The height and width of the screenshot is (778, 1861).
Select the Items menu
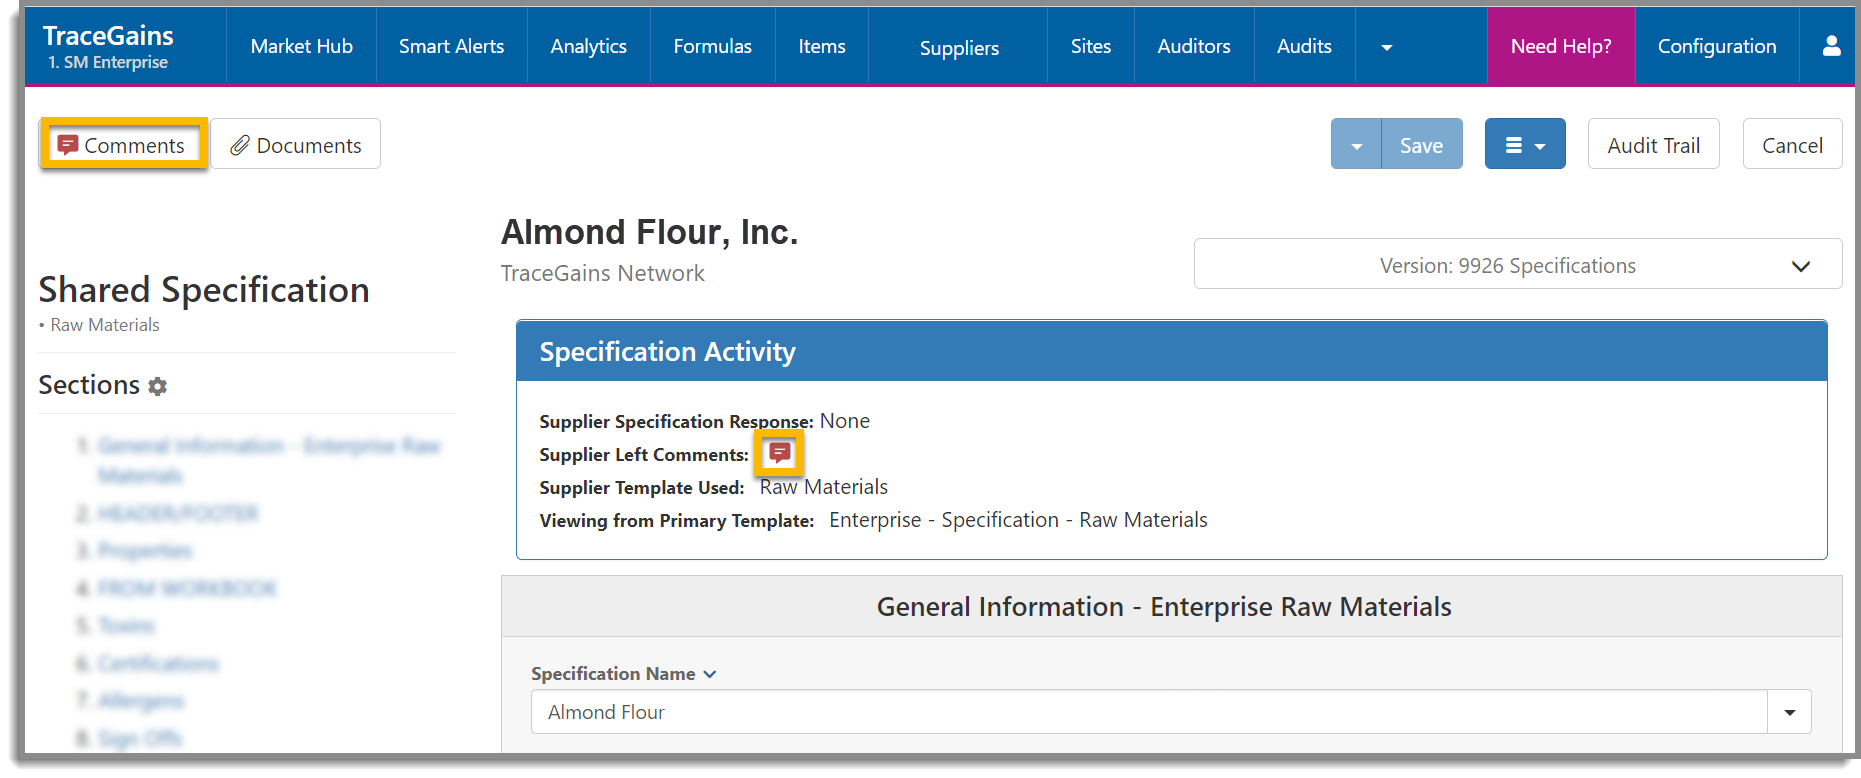(822, 46)
